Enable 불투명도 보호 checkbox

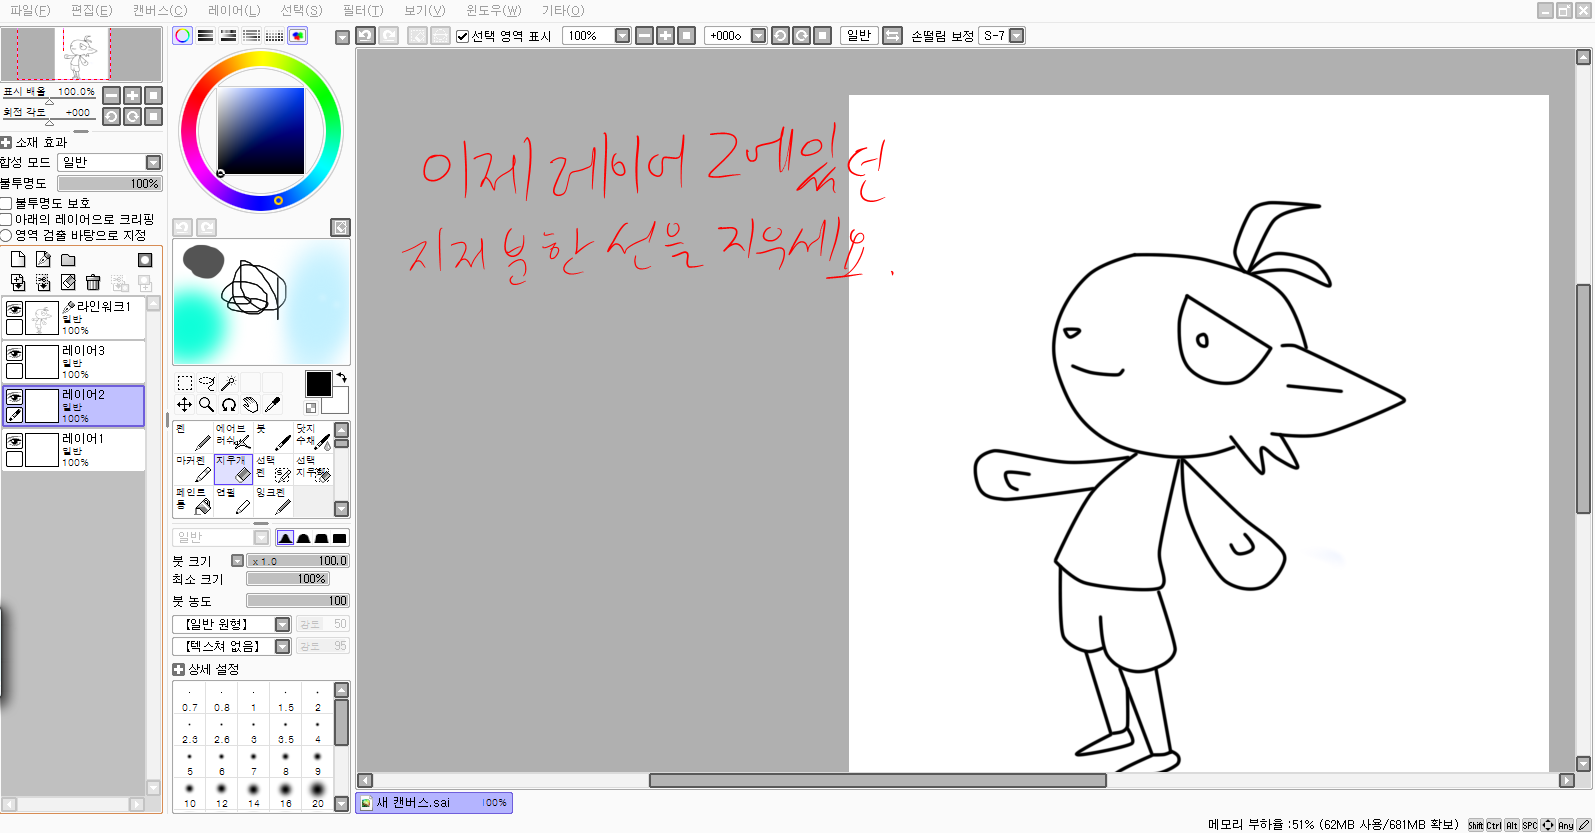coord(6,203)
